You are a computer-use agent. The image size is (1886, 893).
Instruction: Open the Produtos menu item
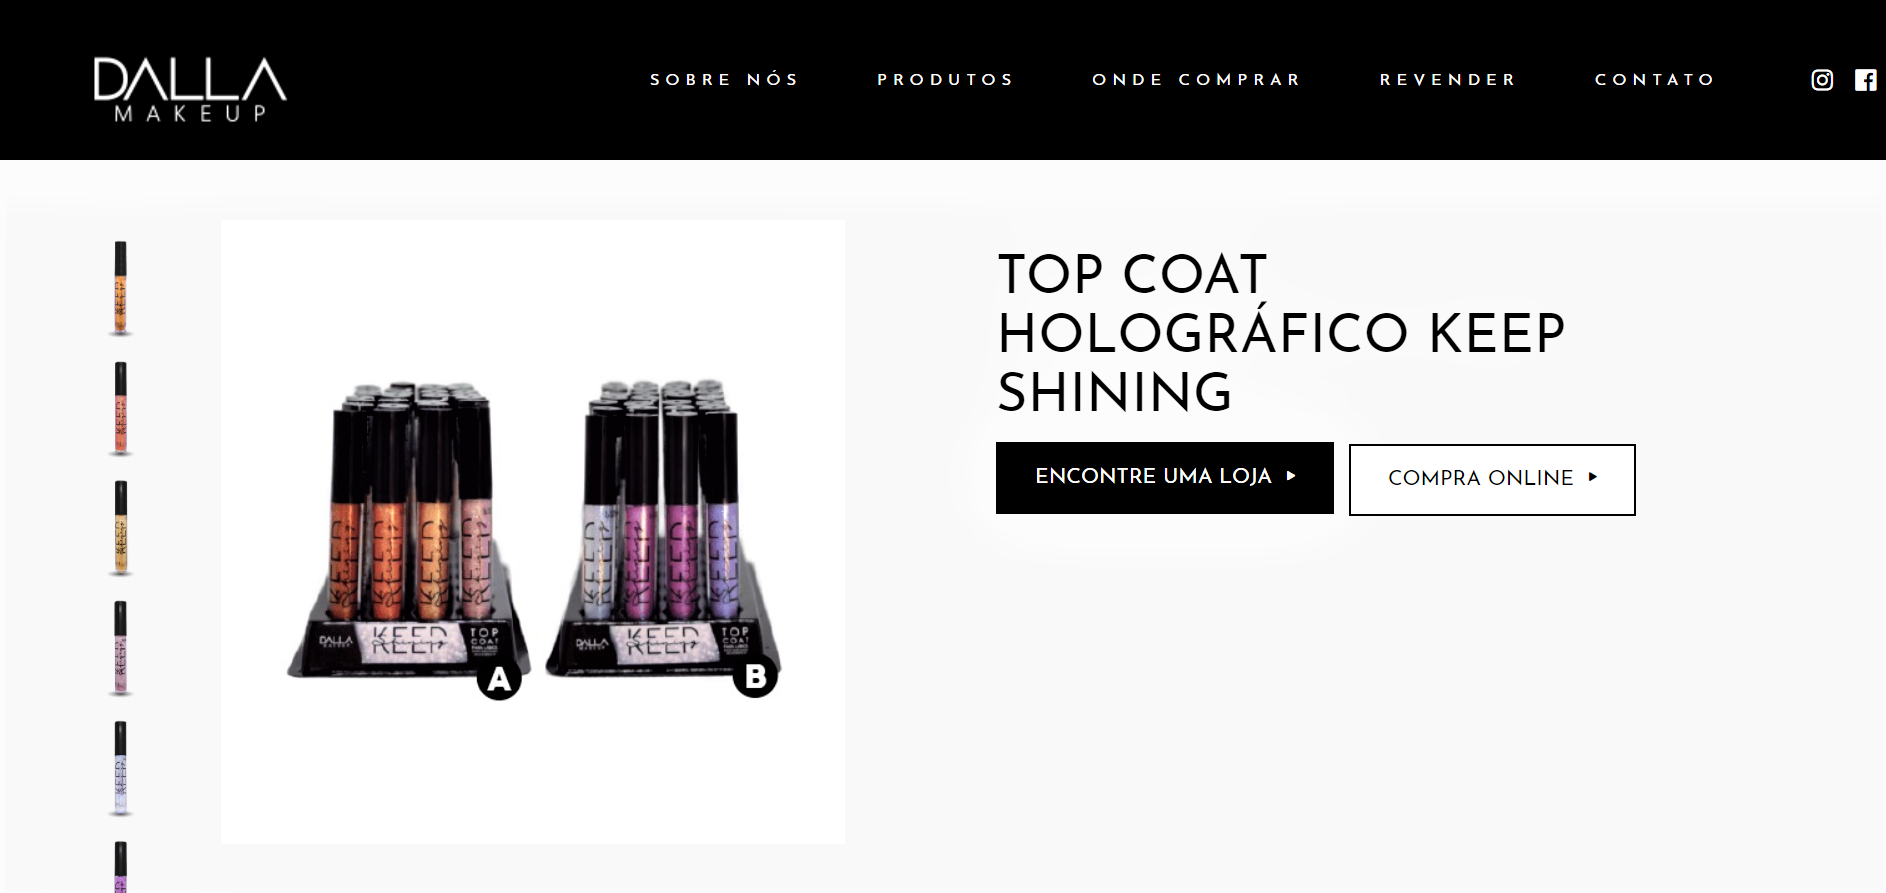pyautogui.click(x=946, y=80)
